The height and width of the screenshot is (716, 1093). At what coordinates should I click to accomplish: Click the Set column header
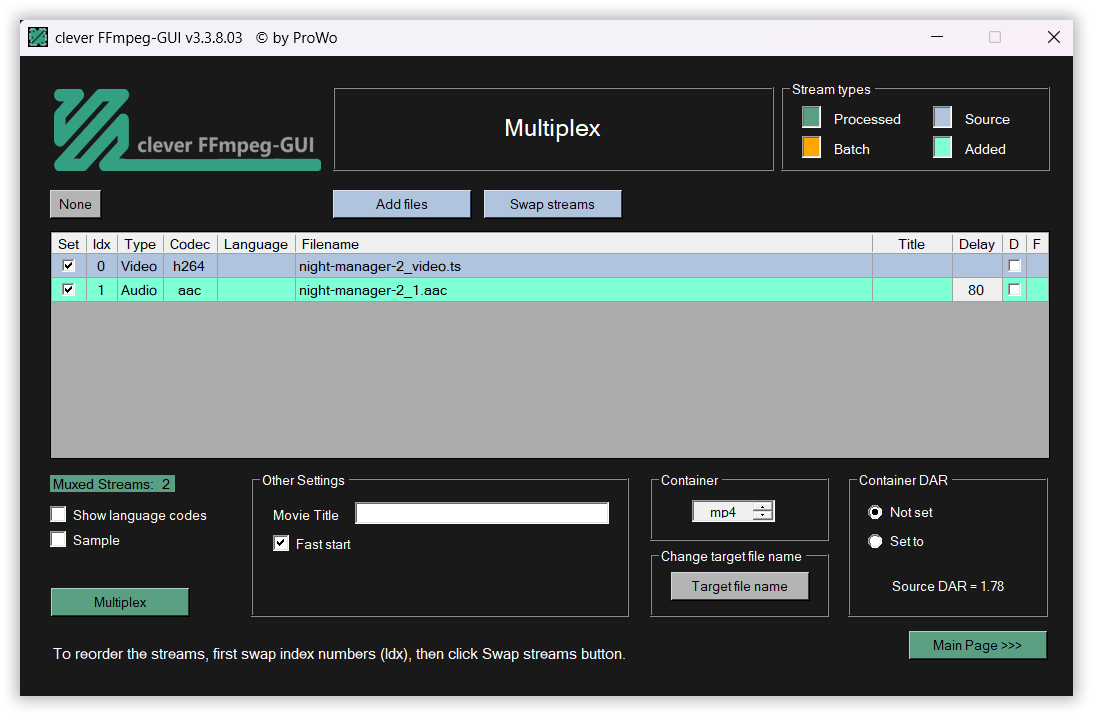point(68,244)
